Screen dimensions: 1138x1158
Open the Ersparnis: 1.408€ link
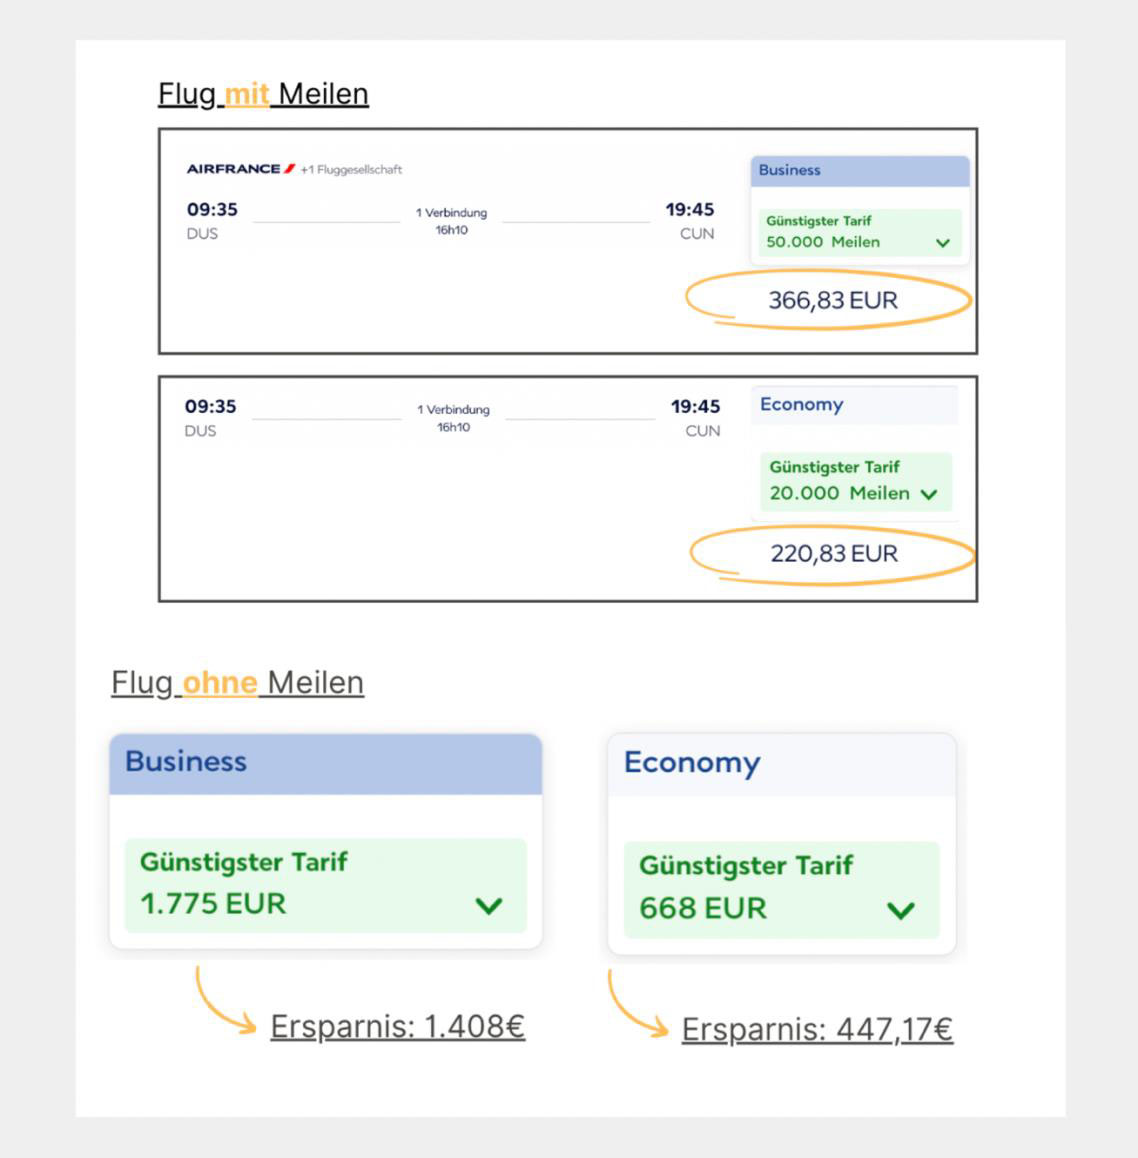397,1027
